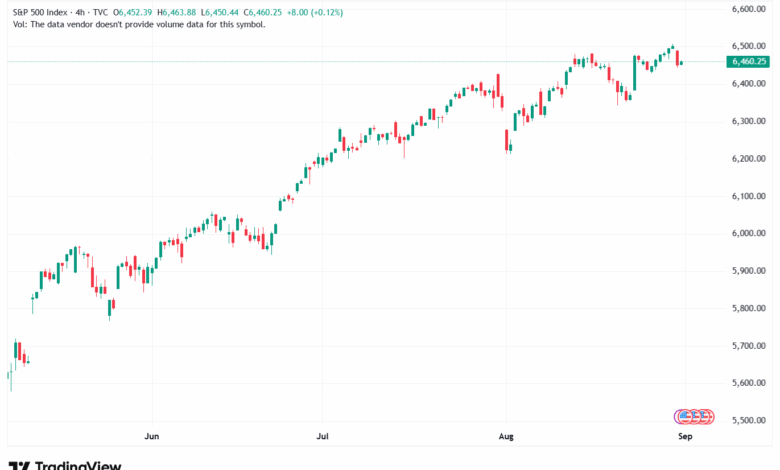This screenshot has height=470, width=780.
Task: Click the current price label 6,460.25
Action: pyautogui.click(x=748, y=61)
